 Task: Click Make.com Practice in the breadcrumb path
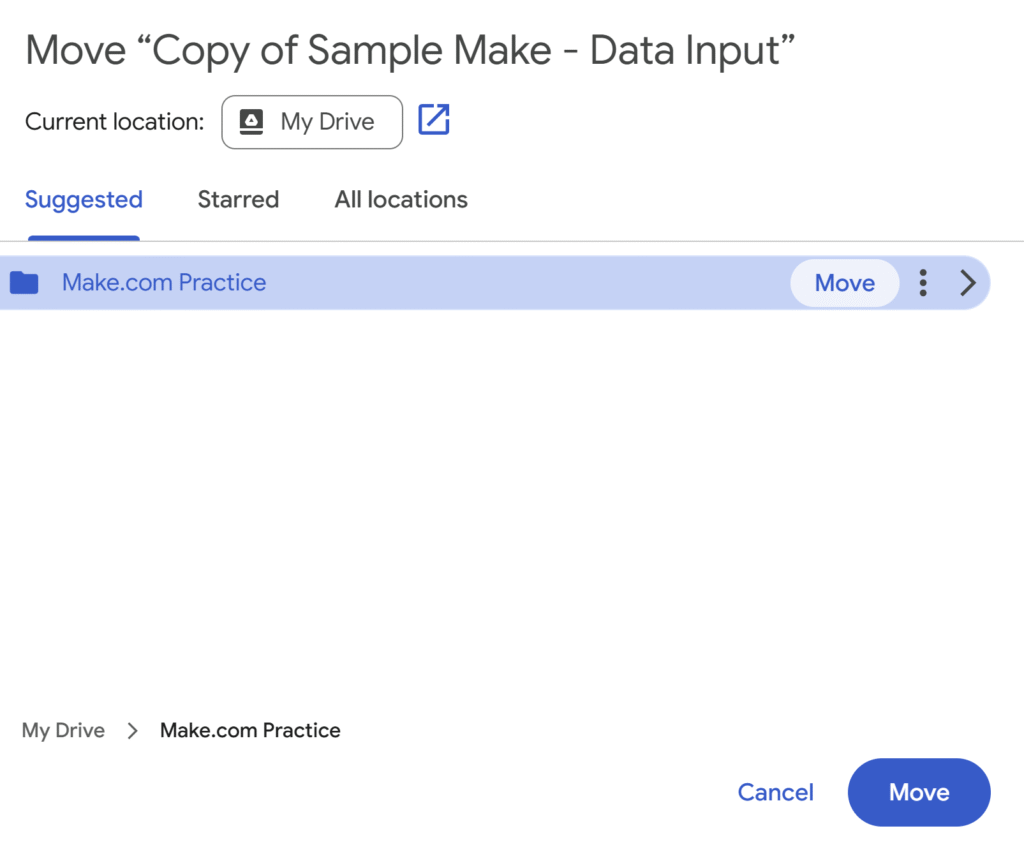(x=250, y=731)
